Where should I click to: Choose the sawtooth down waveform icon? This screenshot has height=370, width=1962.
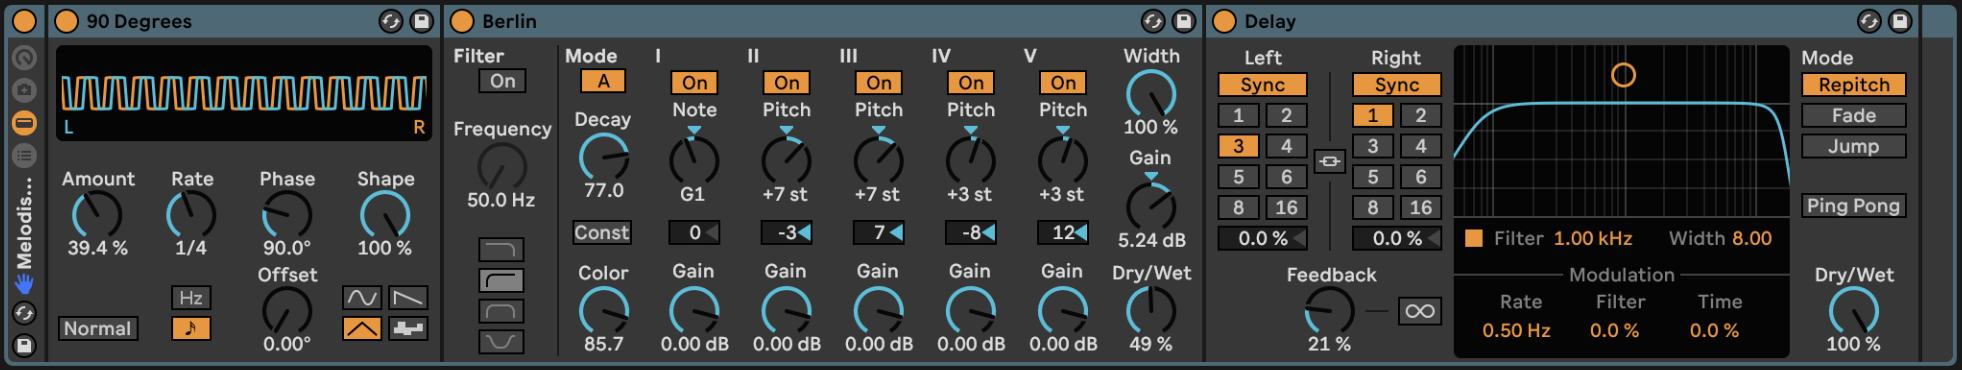[408, 297]
